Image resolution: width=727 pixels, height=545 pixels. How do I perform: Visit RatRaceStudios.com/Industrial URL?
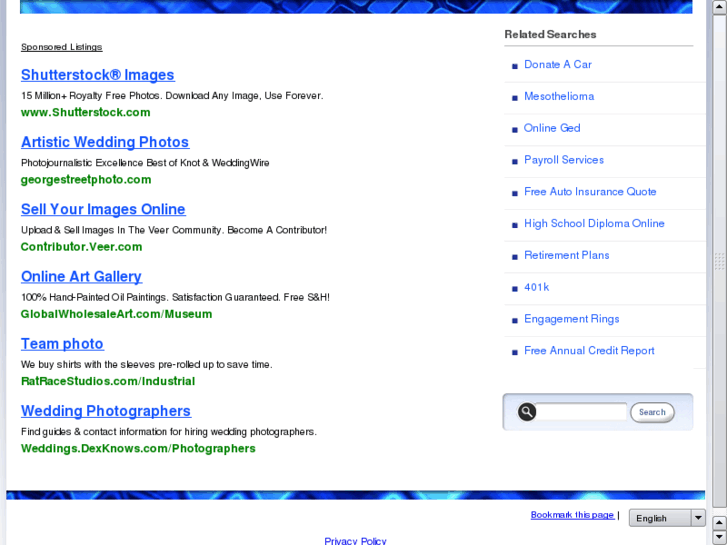108,382
